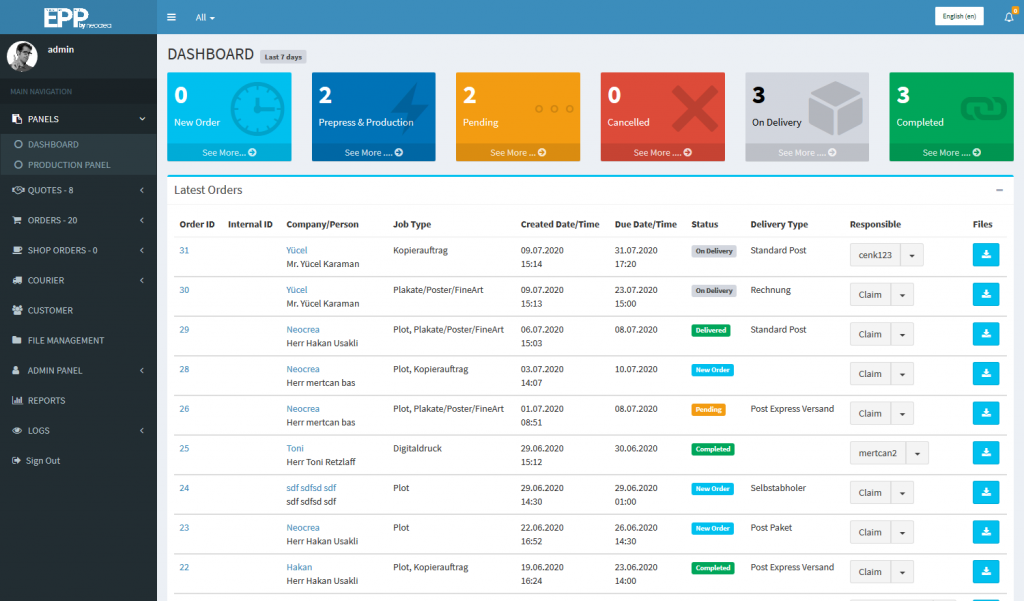Open the All dropdown in top bar
This screenshot has height=601, width=1024.
tap(205, 18)
